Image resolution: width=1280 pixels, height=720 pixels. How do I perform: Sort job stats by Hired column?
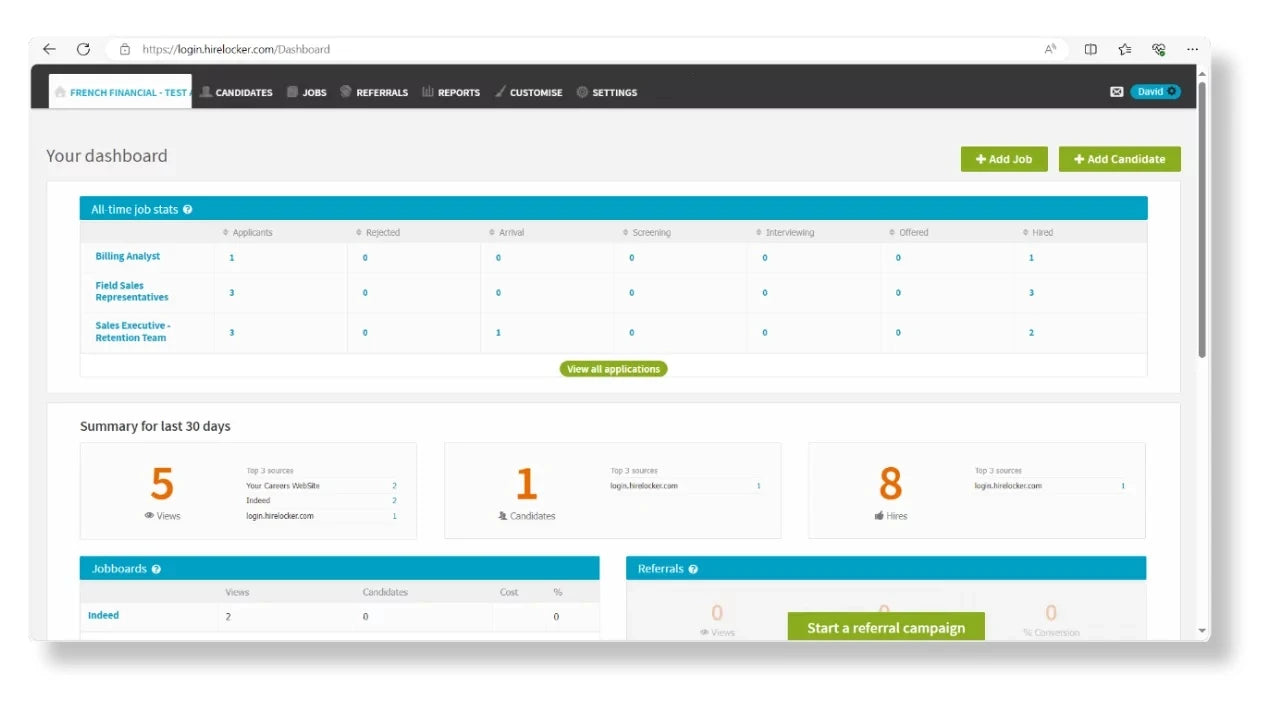click(x=1041, y=233)
